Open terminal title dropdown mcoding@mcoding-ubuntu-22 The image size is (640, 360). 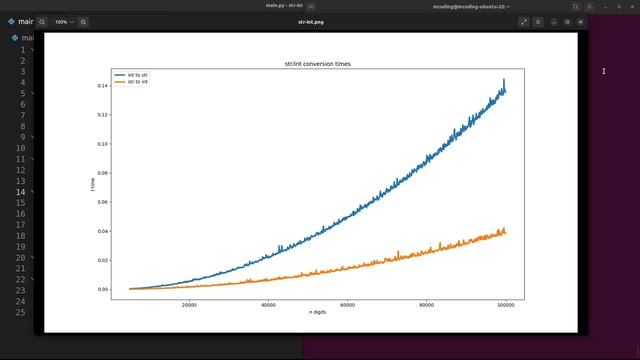coord(471,7)
